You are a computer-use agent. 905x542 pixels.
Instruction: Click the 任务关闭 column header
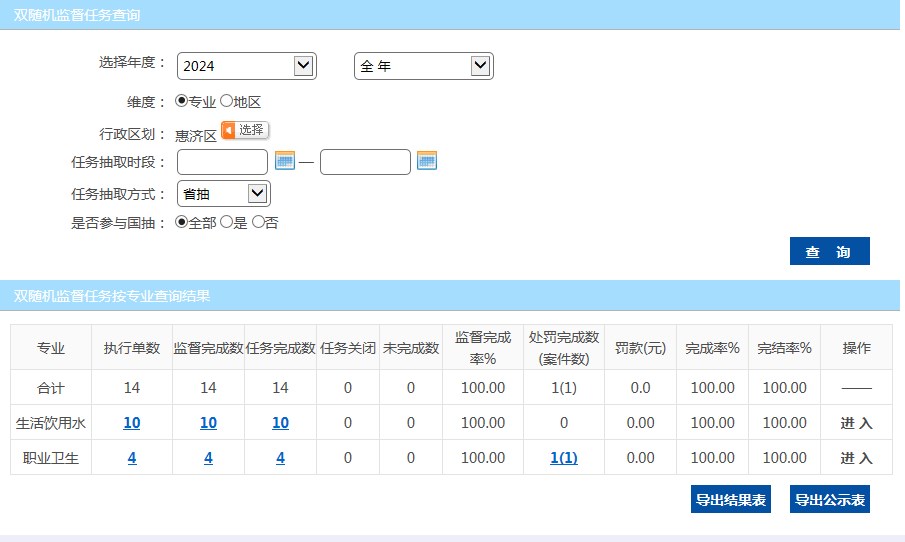click(348, 348)
